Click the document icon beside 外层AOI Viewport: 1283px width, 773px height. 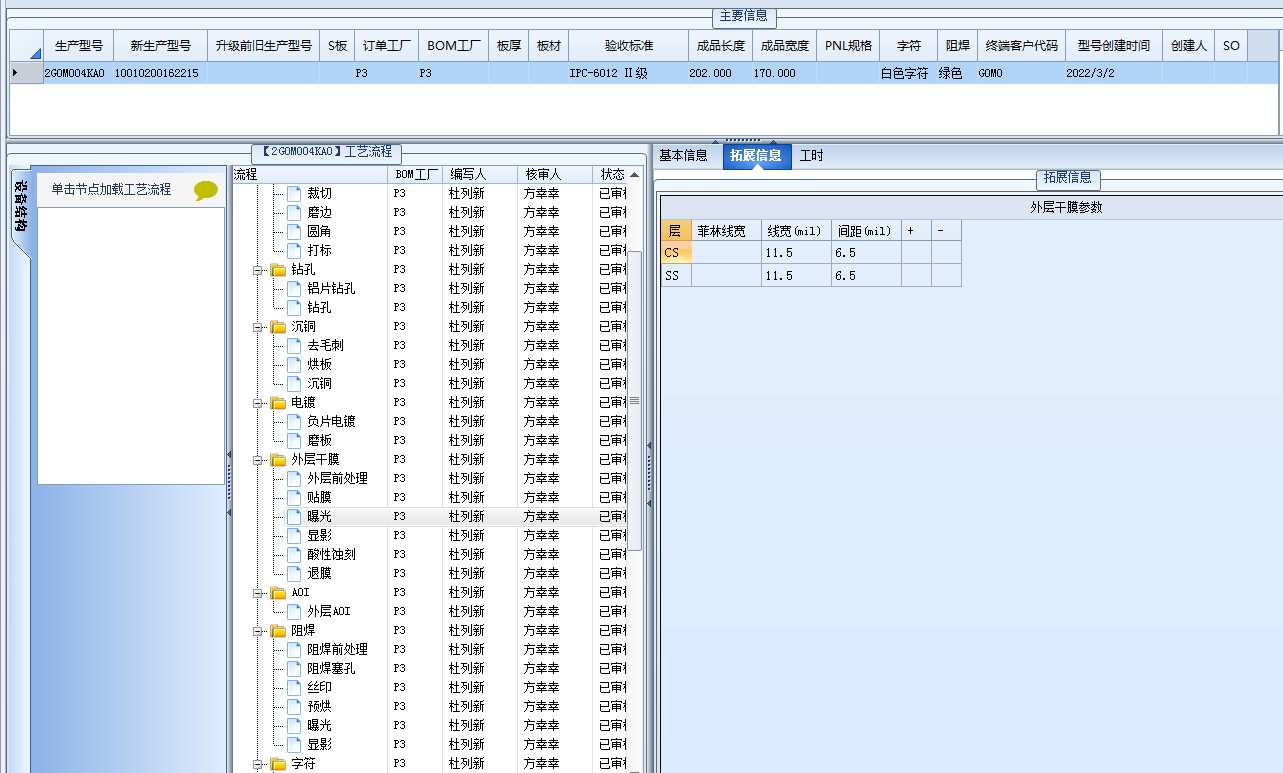(x=294, y=611)
